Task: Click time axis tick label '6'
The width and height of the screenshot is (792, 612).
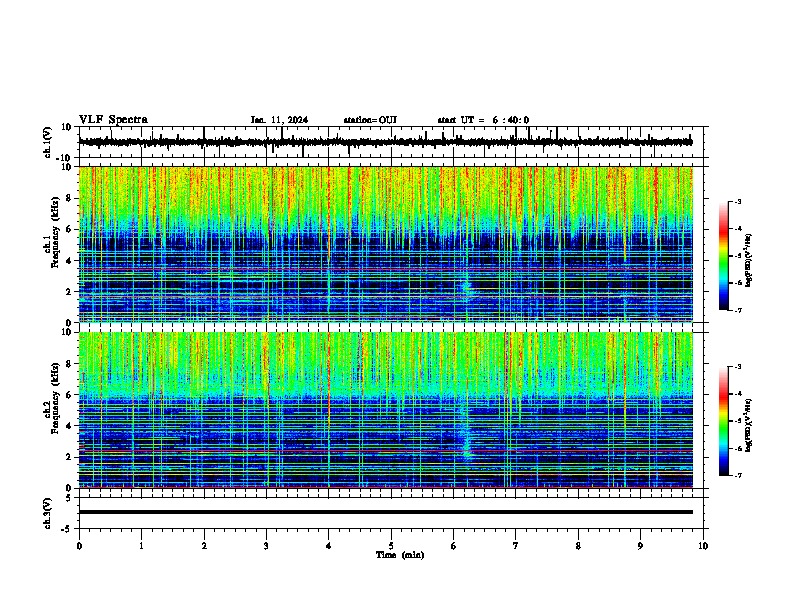Action: coord(454,546)
